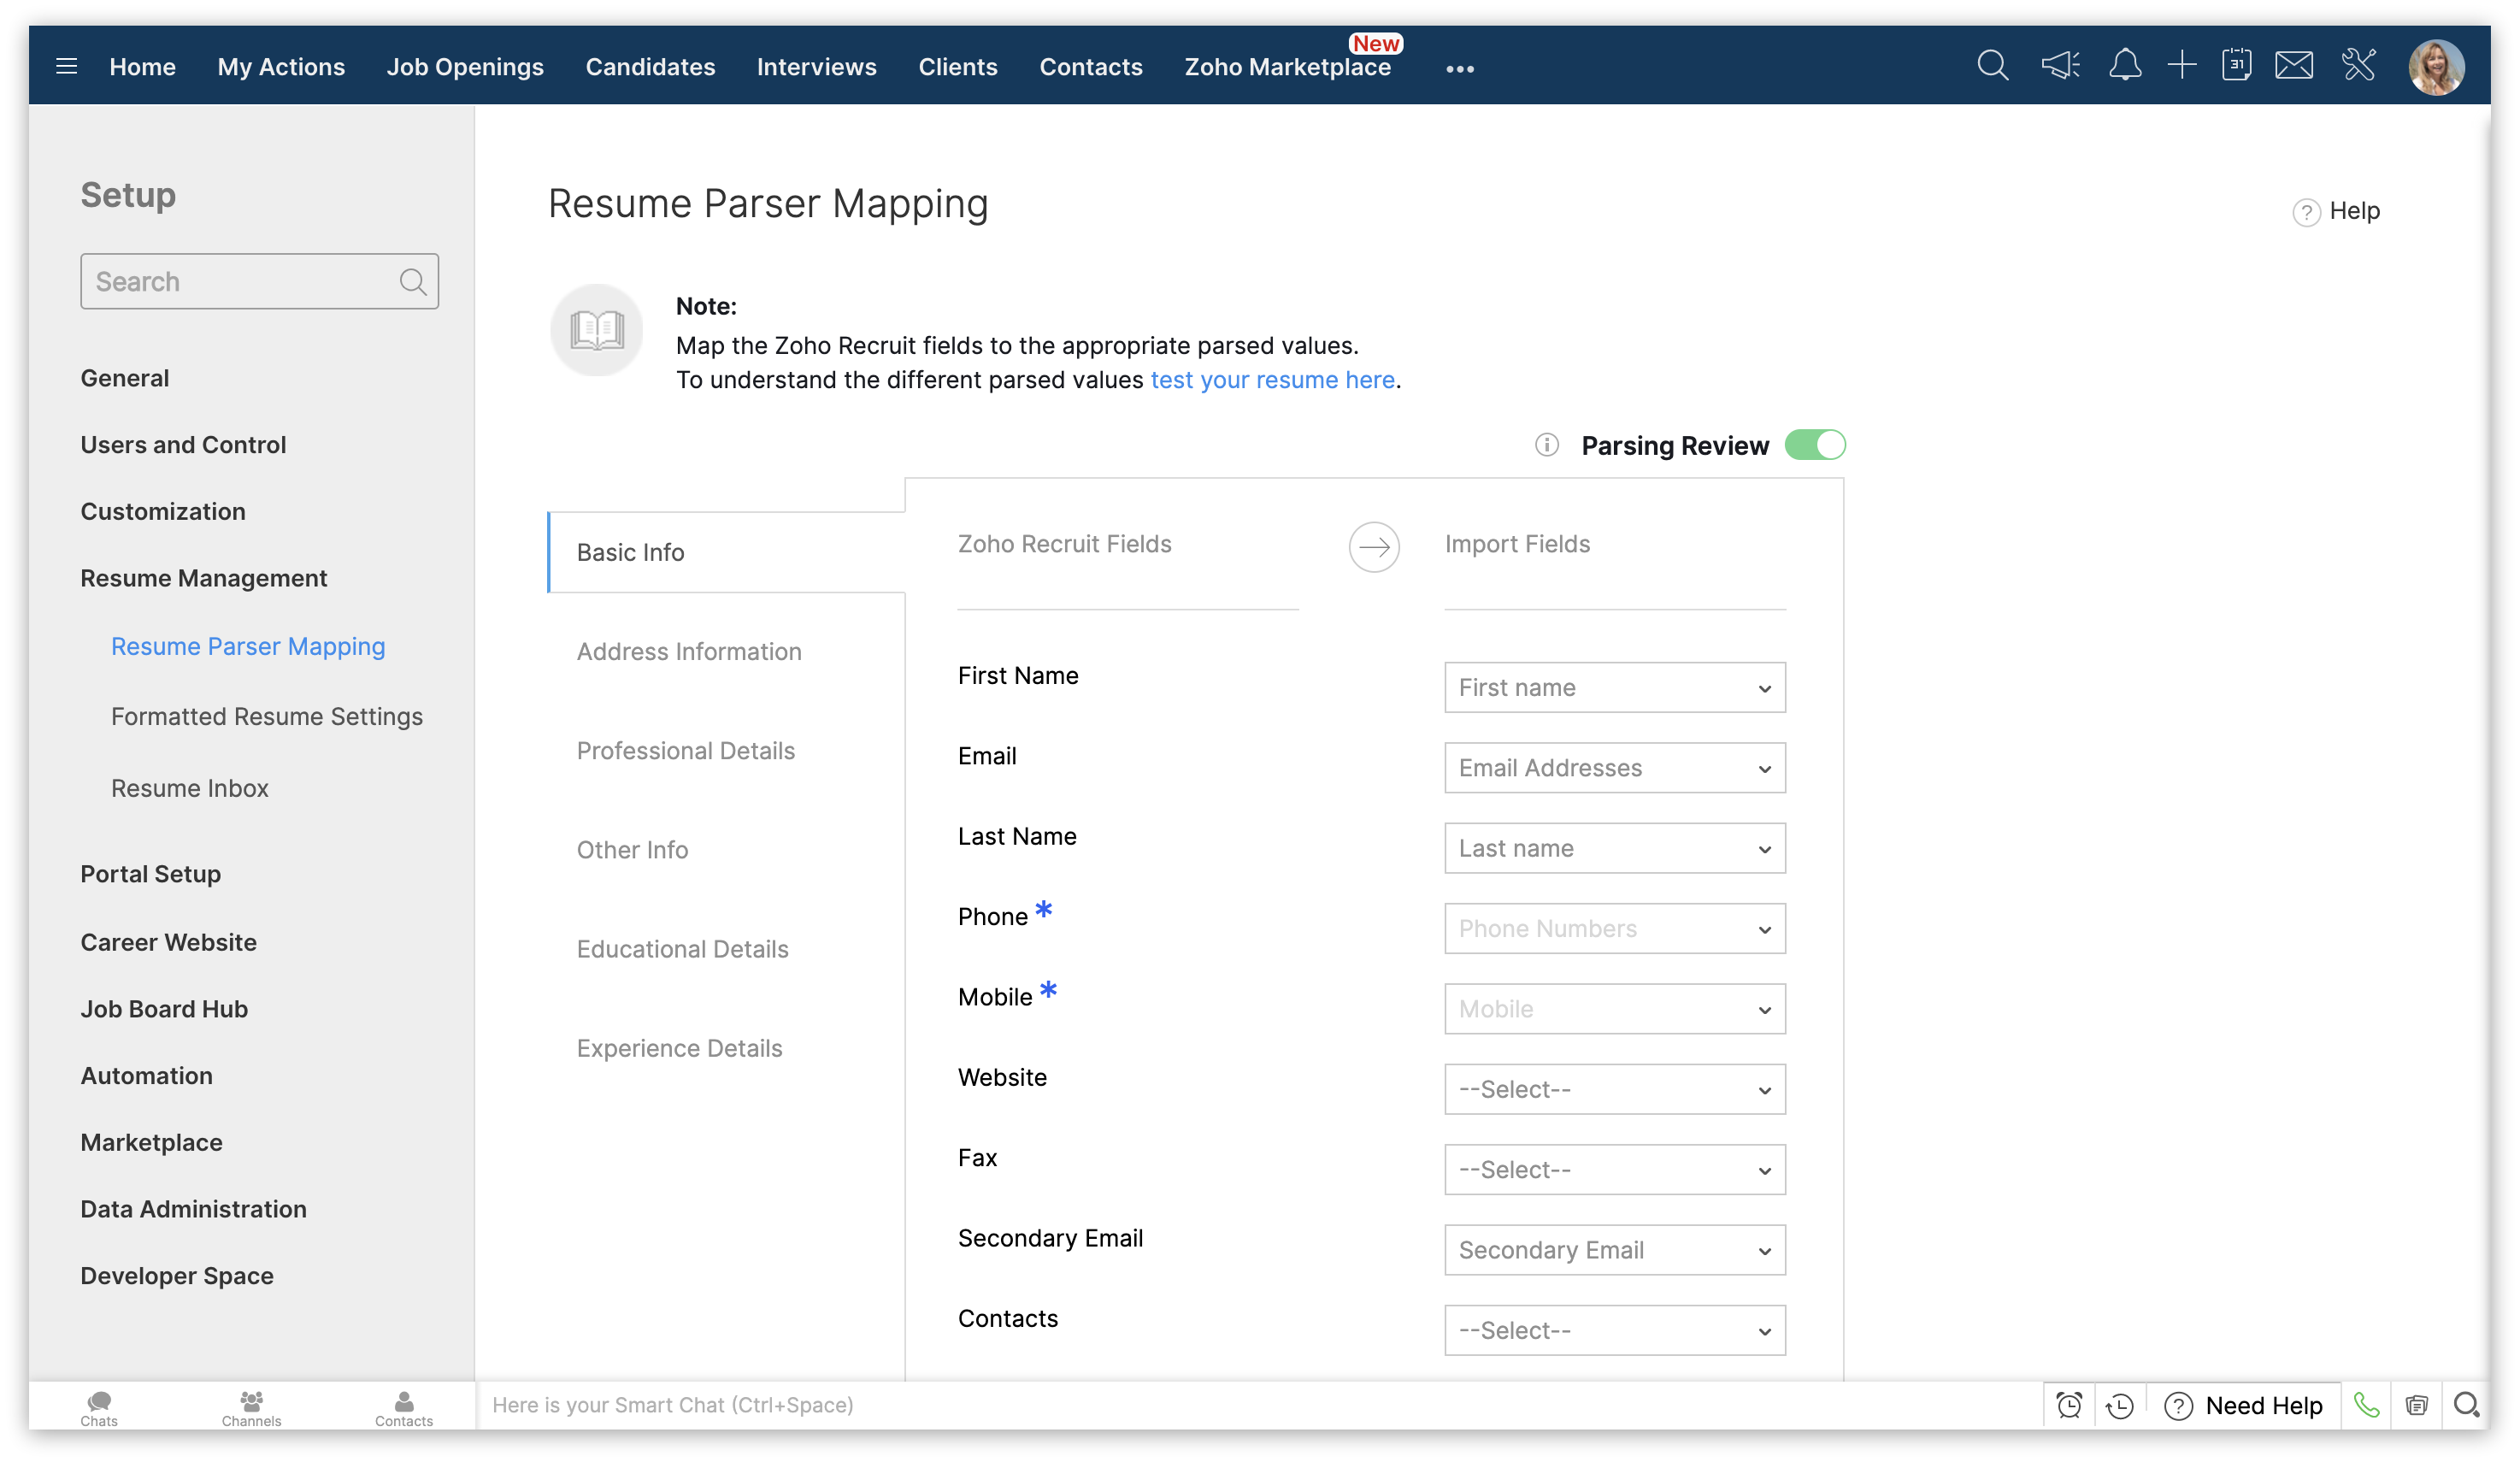
Task: Click the phone call icon in bottom bar
Action: click(2366, 1405)
